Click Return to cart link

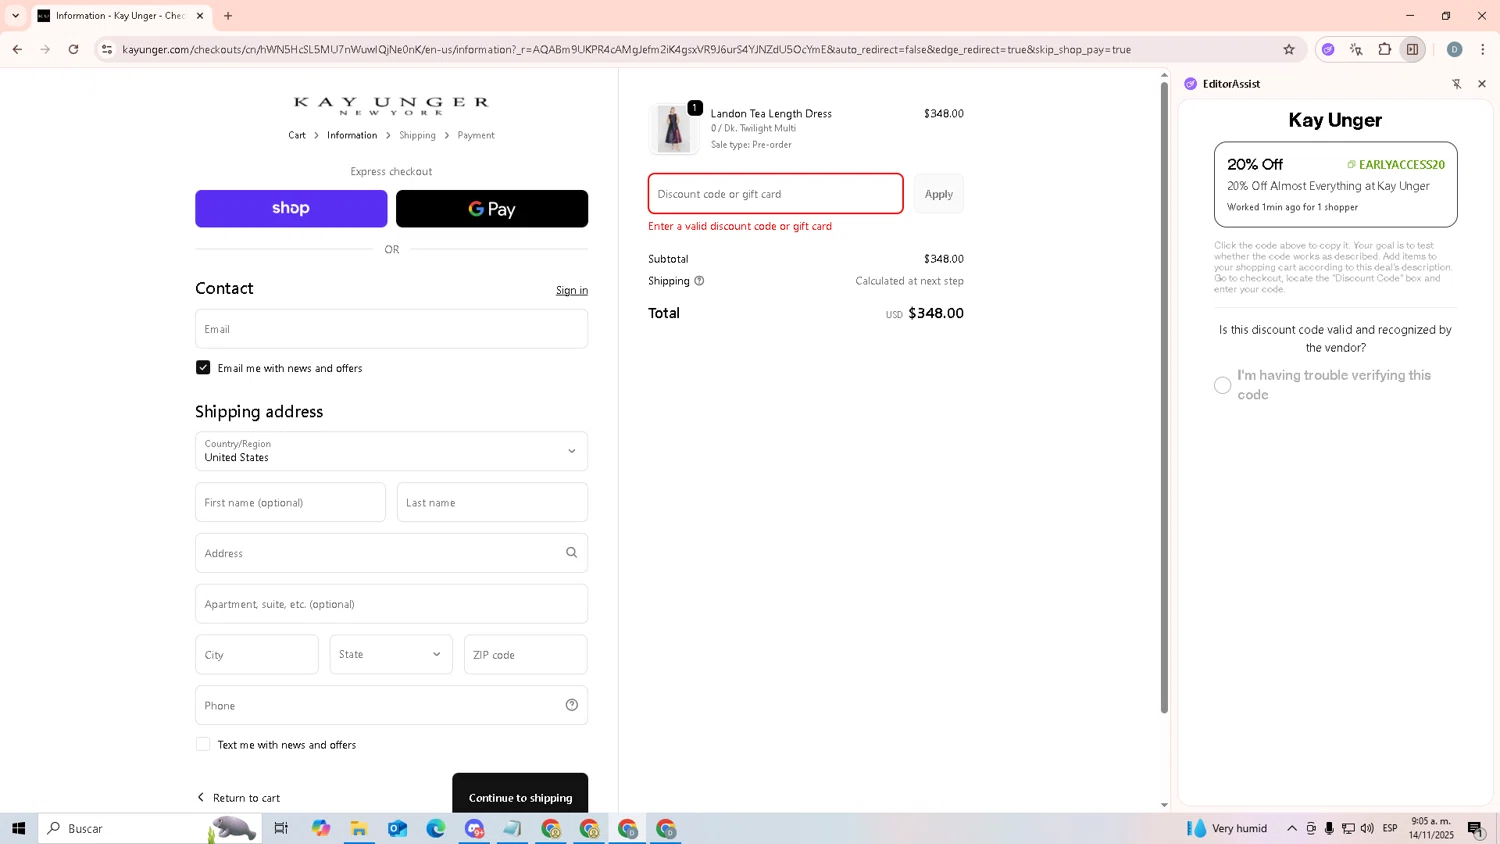coord(238,798)
